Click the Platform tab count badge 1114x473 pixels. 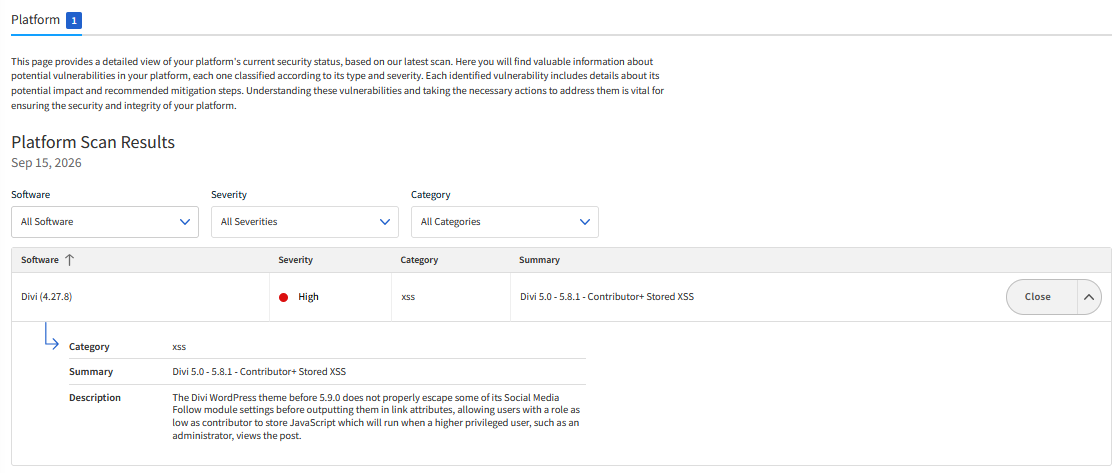click(x=74, y=21)
